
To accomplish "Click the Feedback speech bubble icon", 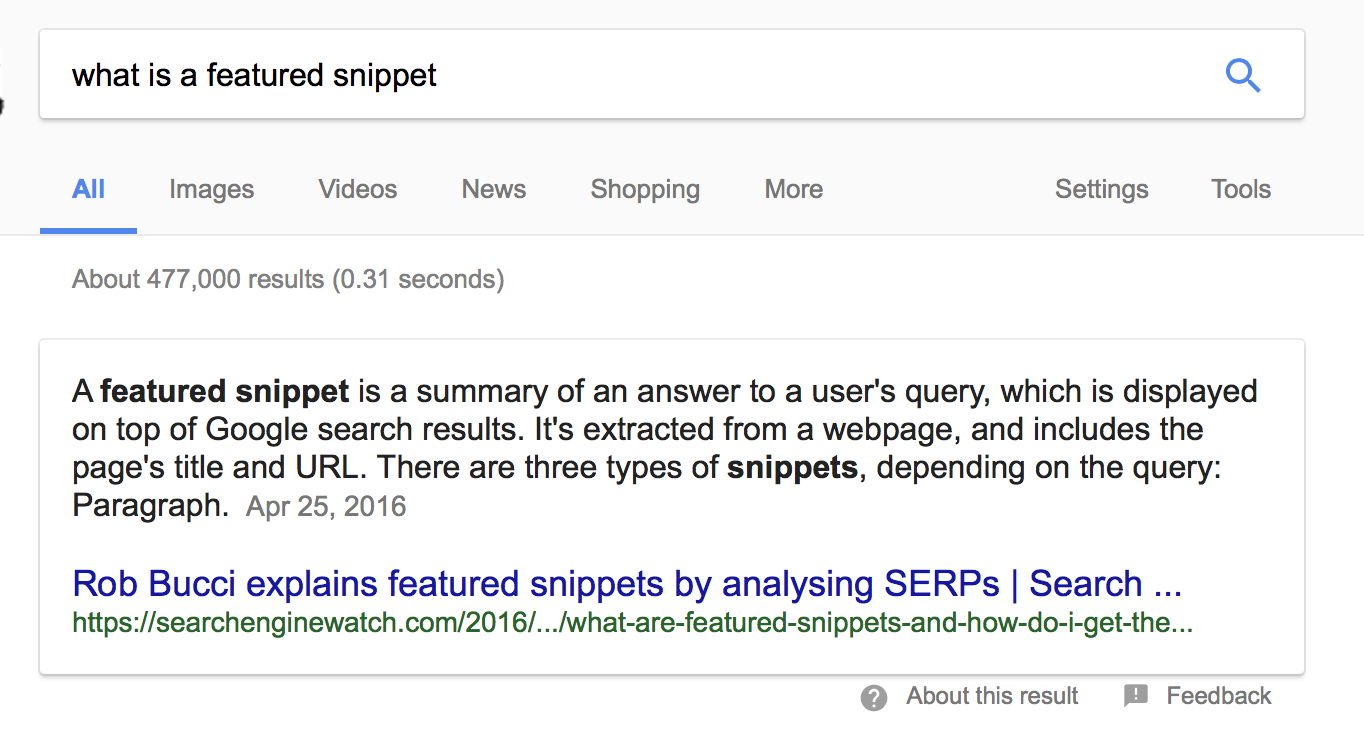I will (x=1136, y=696).
